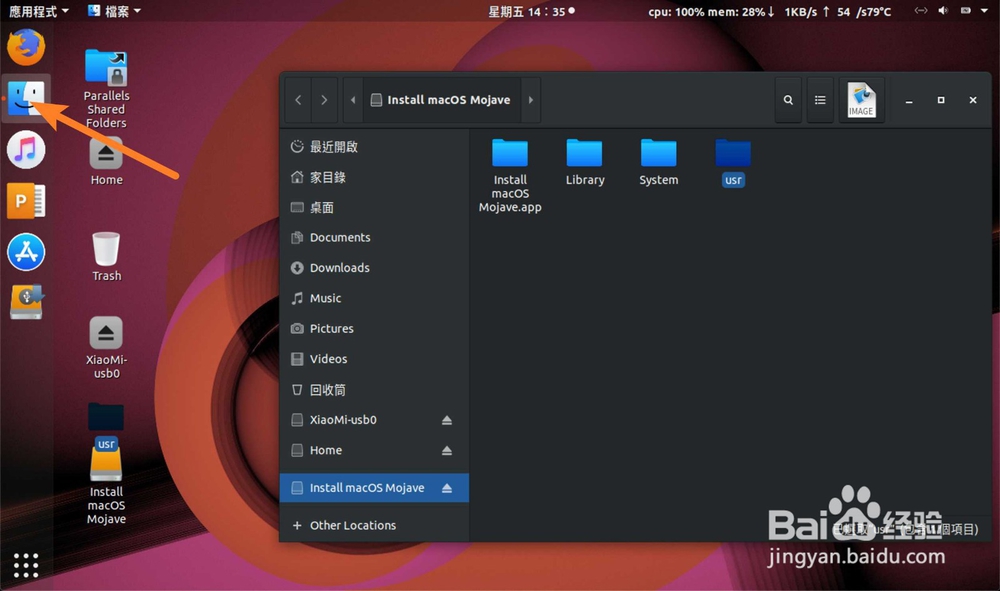This screenshot has width=1000, height=591.
Task: Open the App Store icon in dock
Action: tap(26, 252)
